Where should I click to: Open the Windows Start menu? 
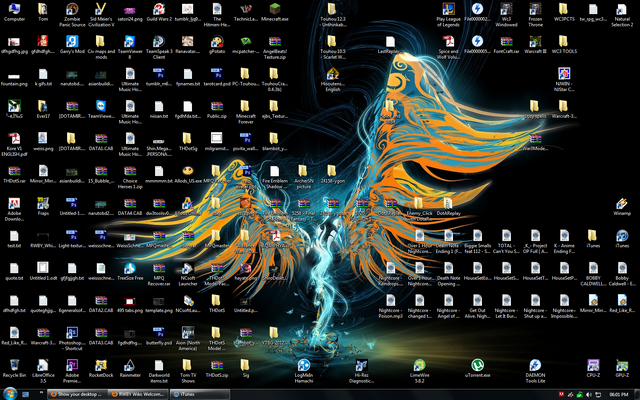point(10,394)
